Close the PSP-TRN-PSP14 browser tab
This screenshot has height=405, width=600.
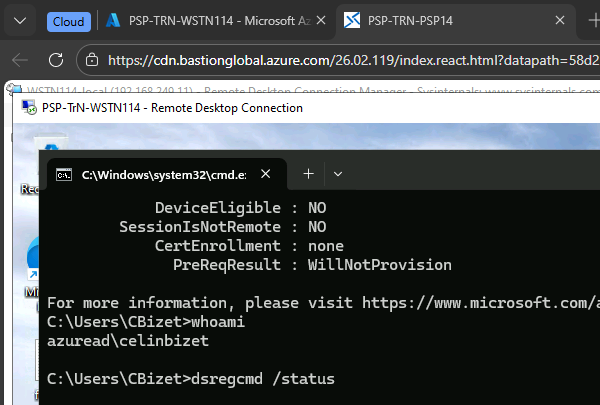560,20
